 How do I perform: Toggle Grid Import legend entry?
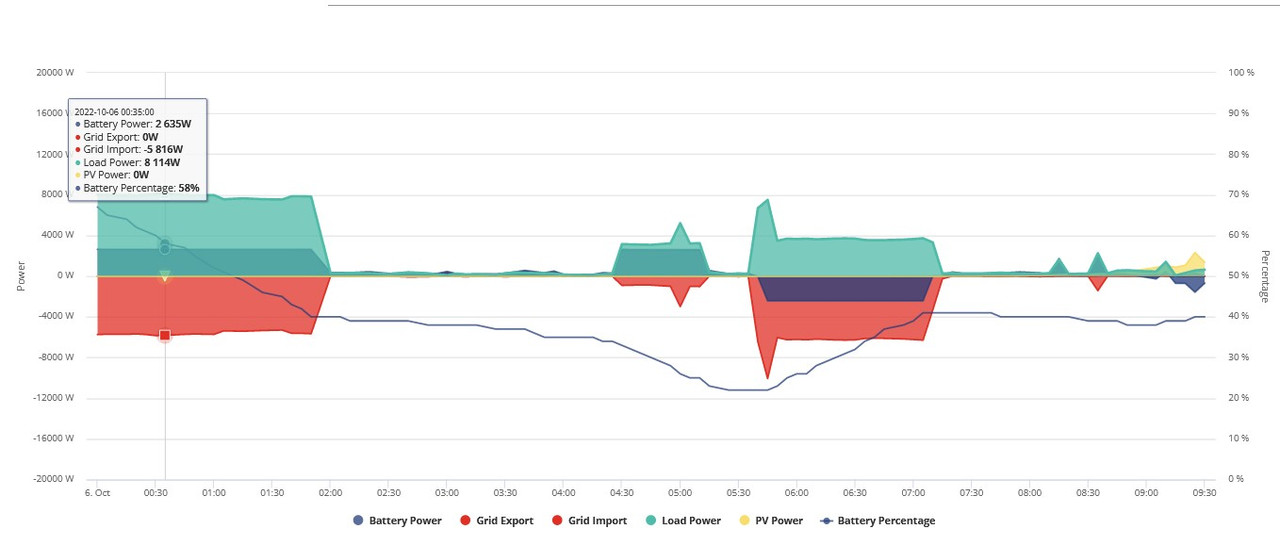(589, 521)
